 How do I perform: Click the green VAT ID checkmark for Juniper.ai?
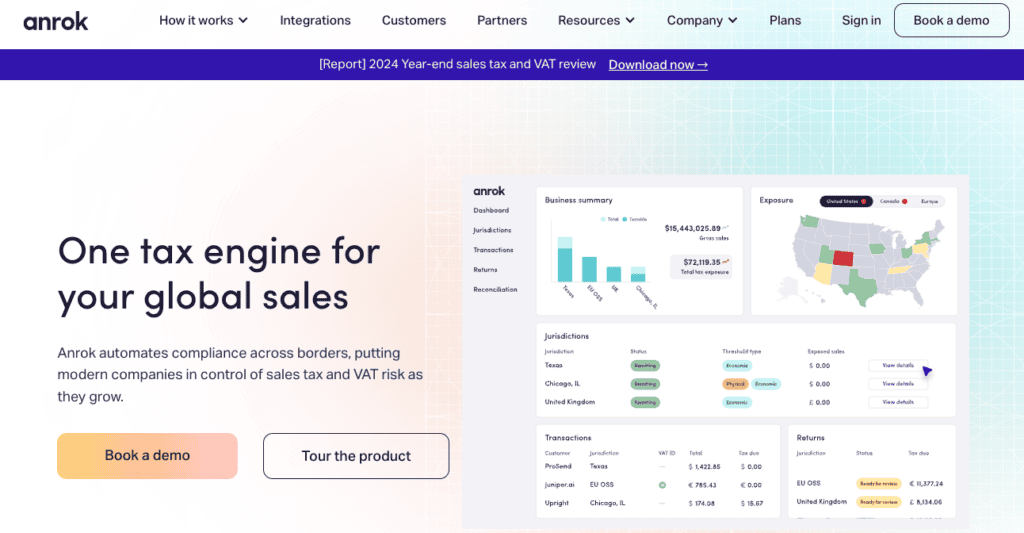(x=662, y=485)
